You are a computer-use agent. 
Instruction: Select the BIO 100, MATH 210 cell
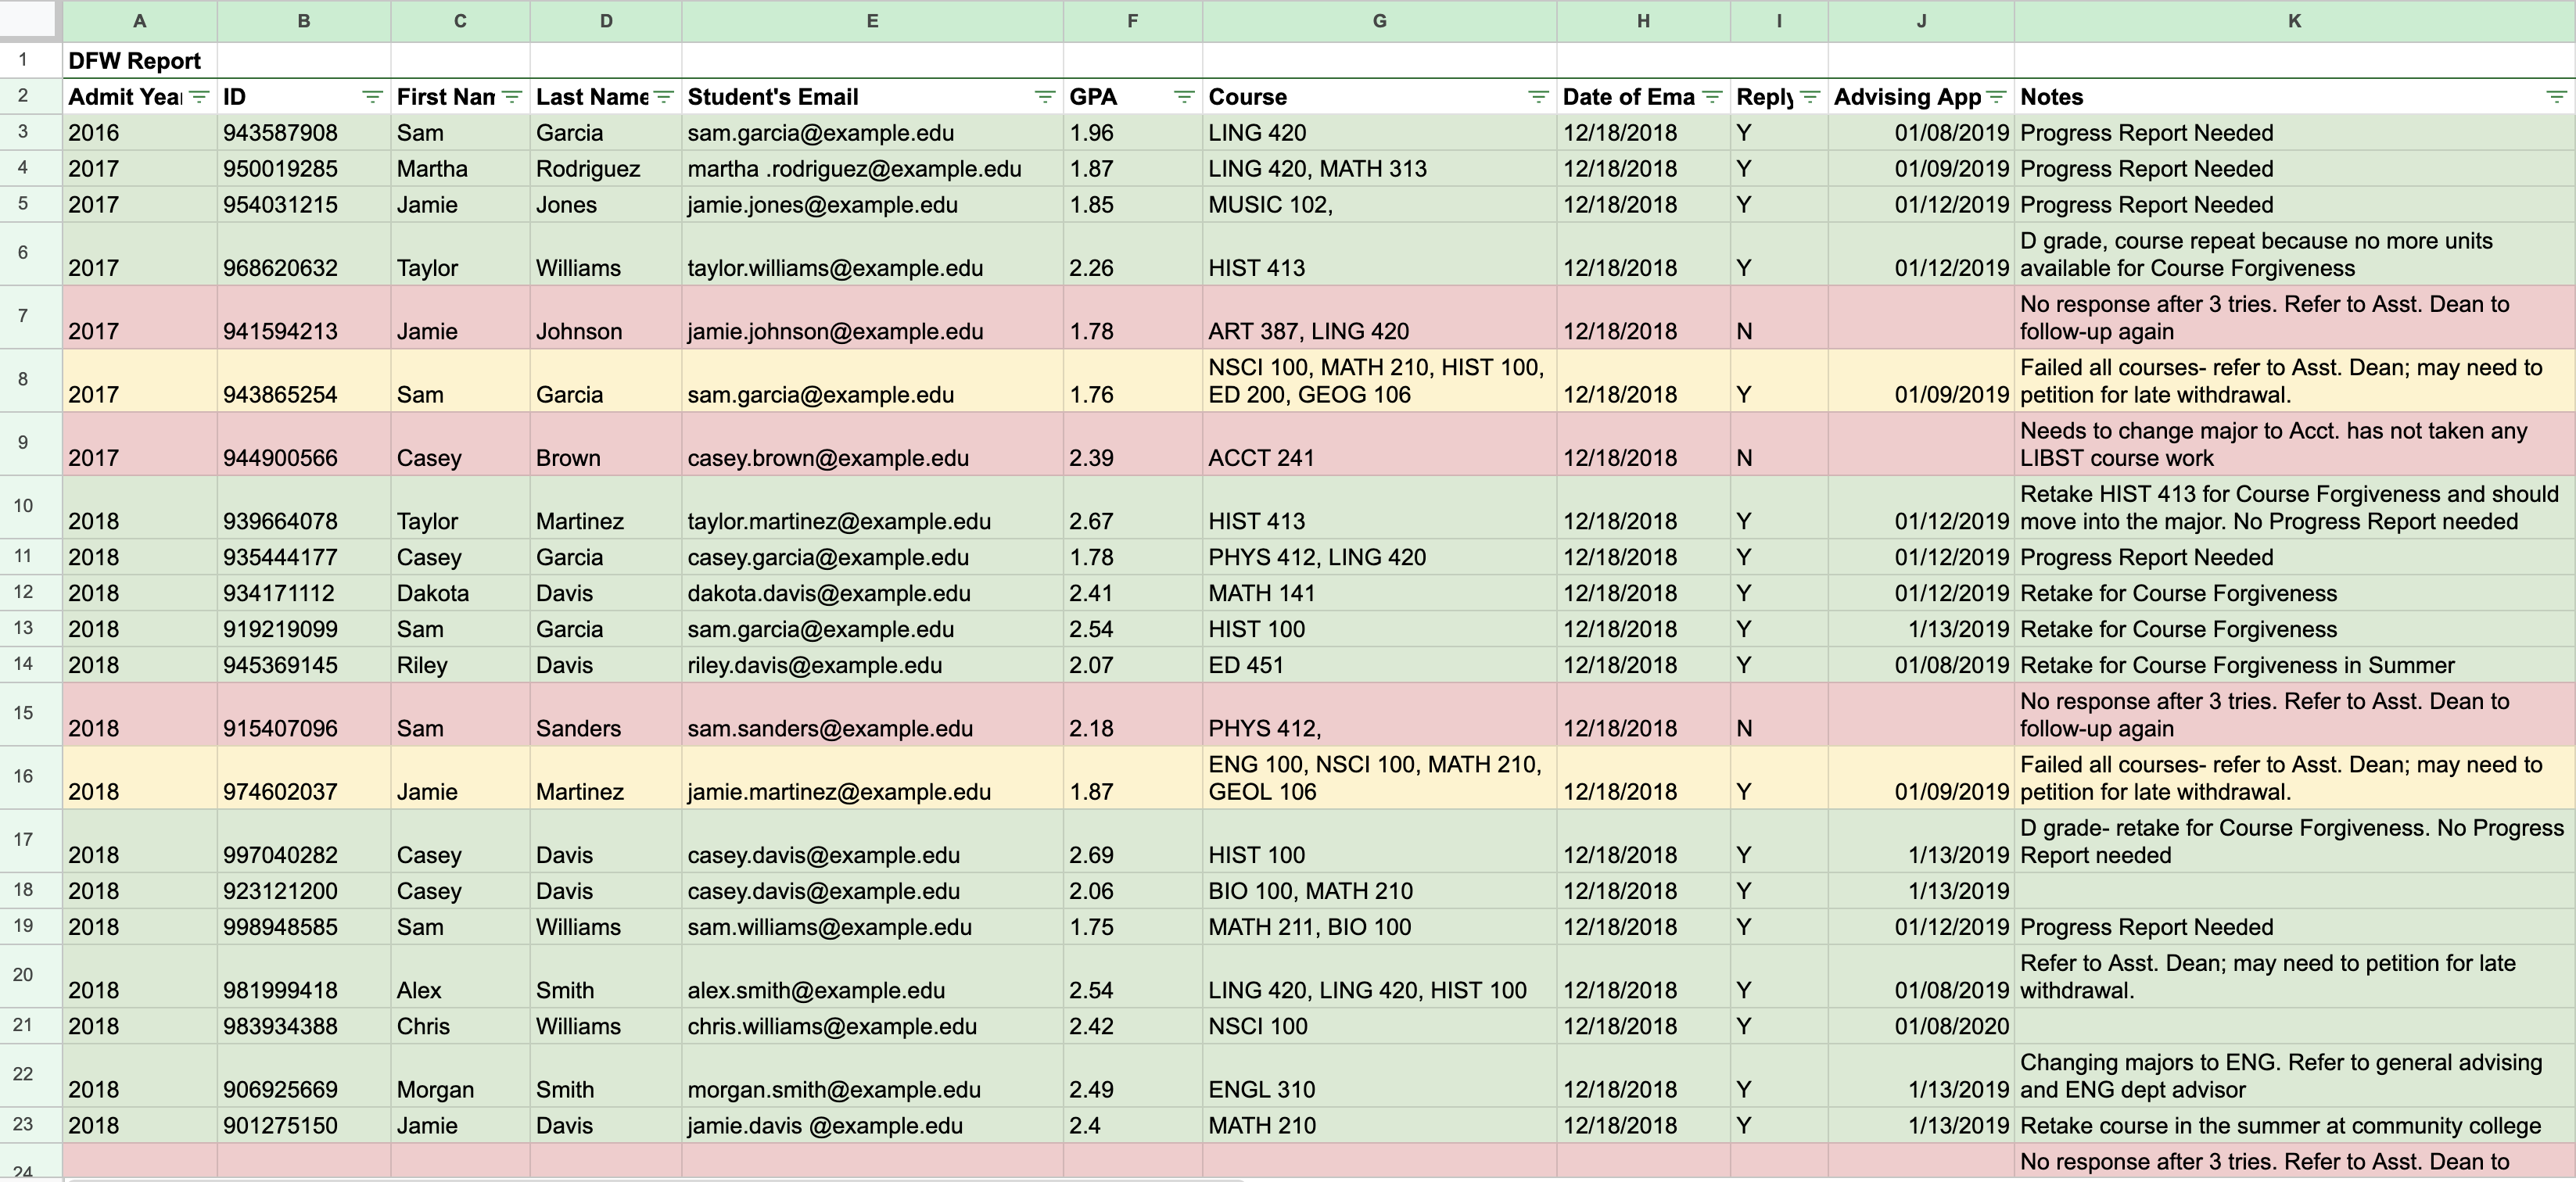coord(1379,891)
